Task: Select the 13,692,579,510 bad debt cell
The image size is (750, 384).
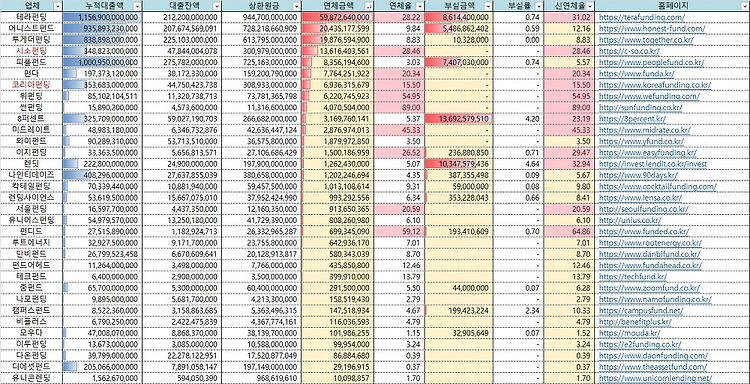Action: [458, 119]
